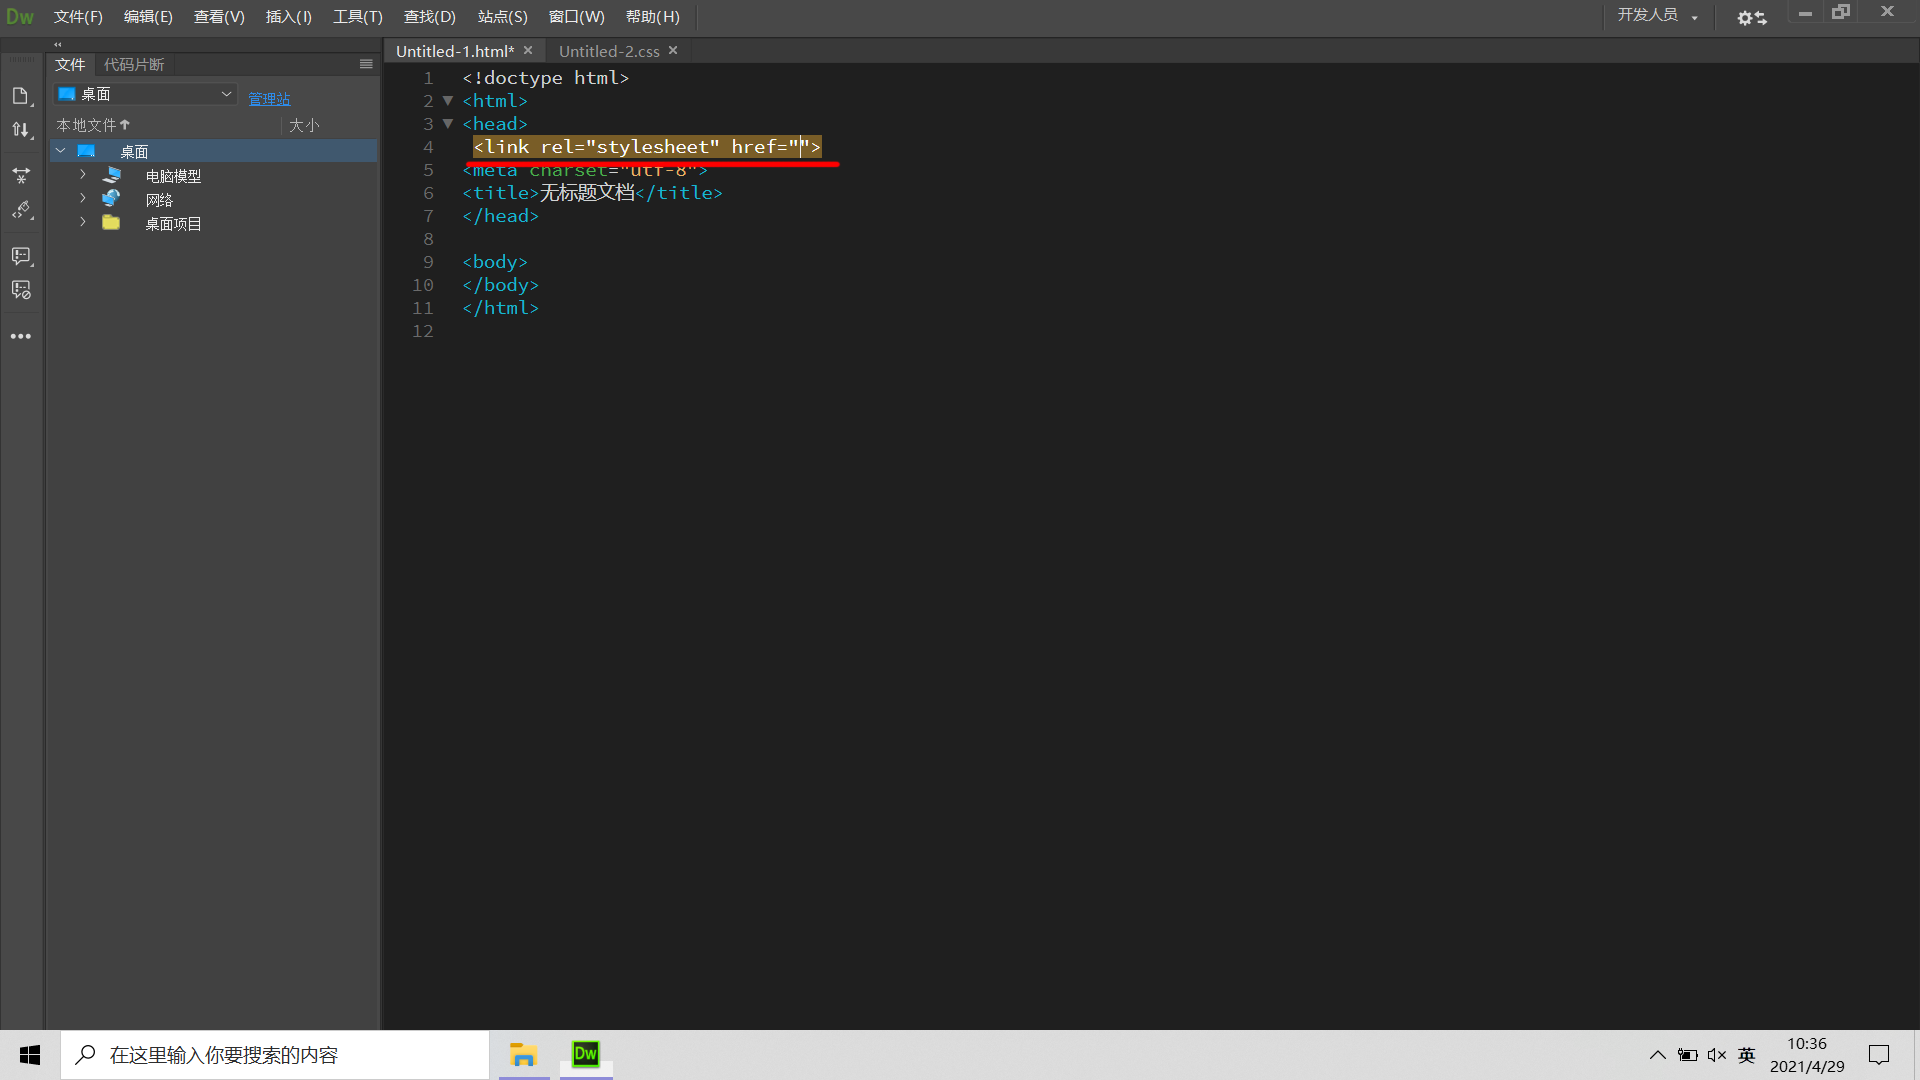Image resolution: width=1920 pixels, height=1080 pixels.
Task: Open the 编辑(E) menu
Action: (x=148, y=17)
